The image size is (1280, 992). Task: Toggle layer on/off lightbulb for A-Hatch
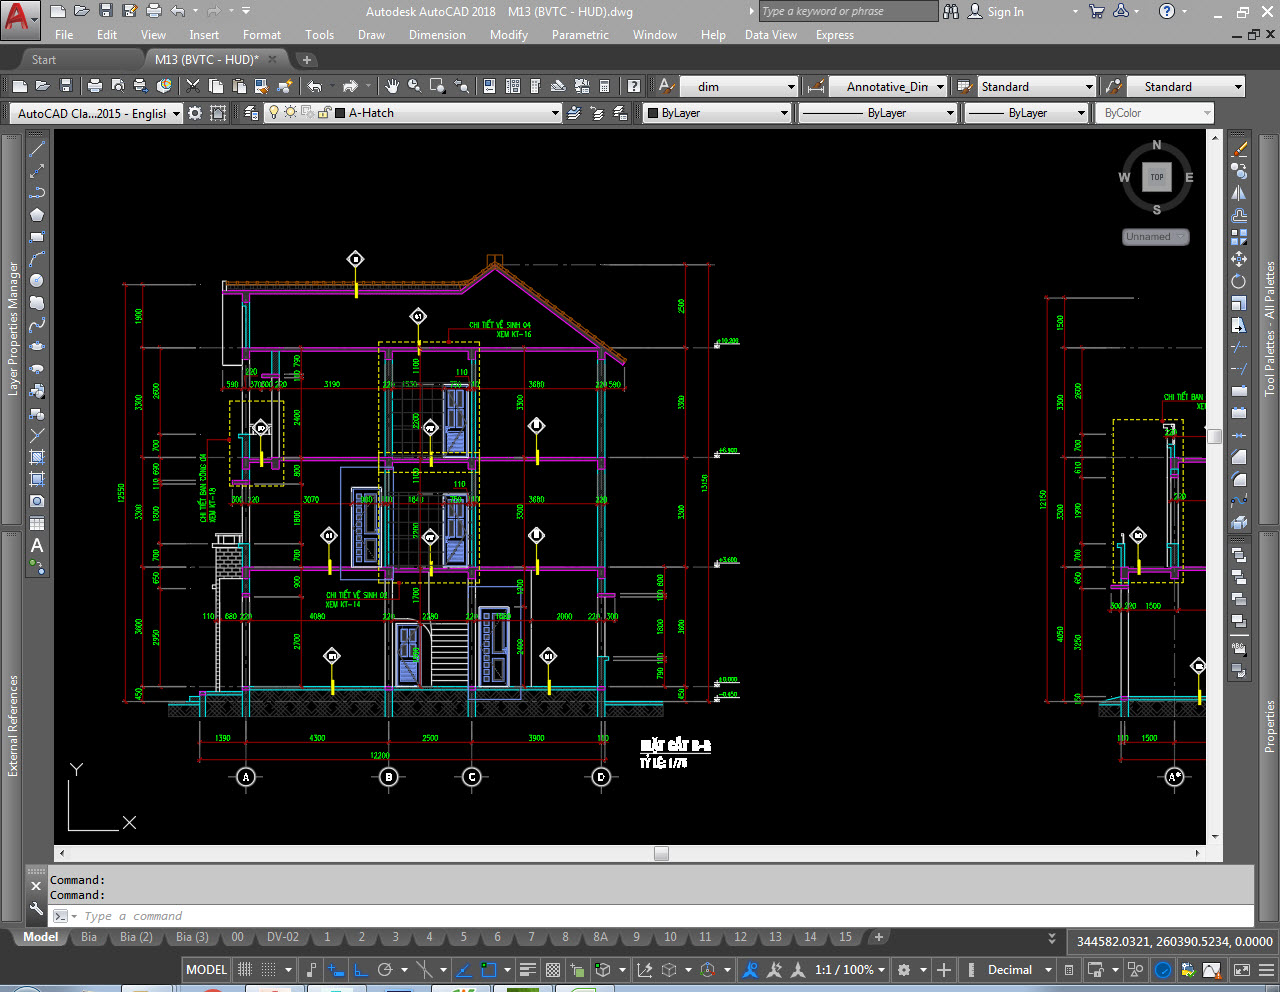coord(274,113)
